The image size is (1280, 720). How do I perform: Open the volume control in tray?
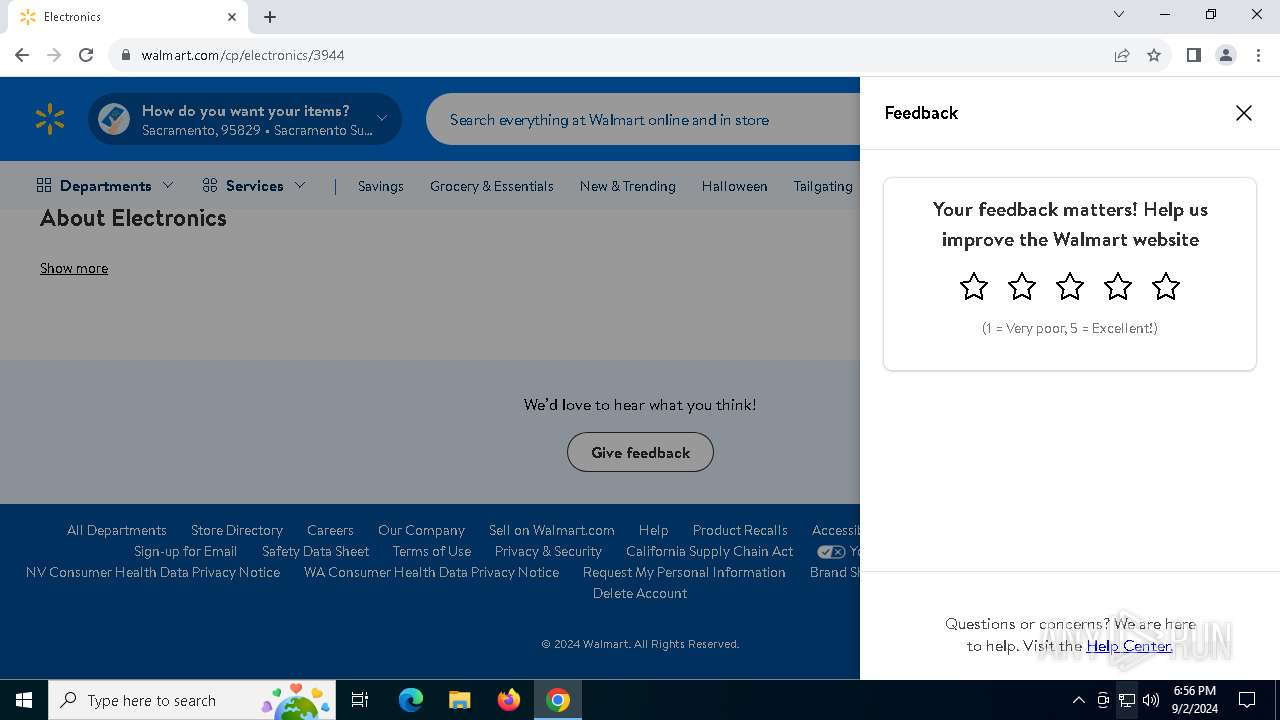1151,700
